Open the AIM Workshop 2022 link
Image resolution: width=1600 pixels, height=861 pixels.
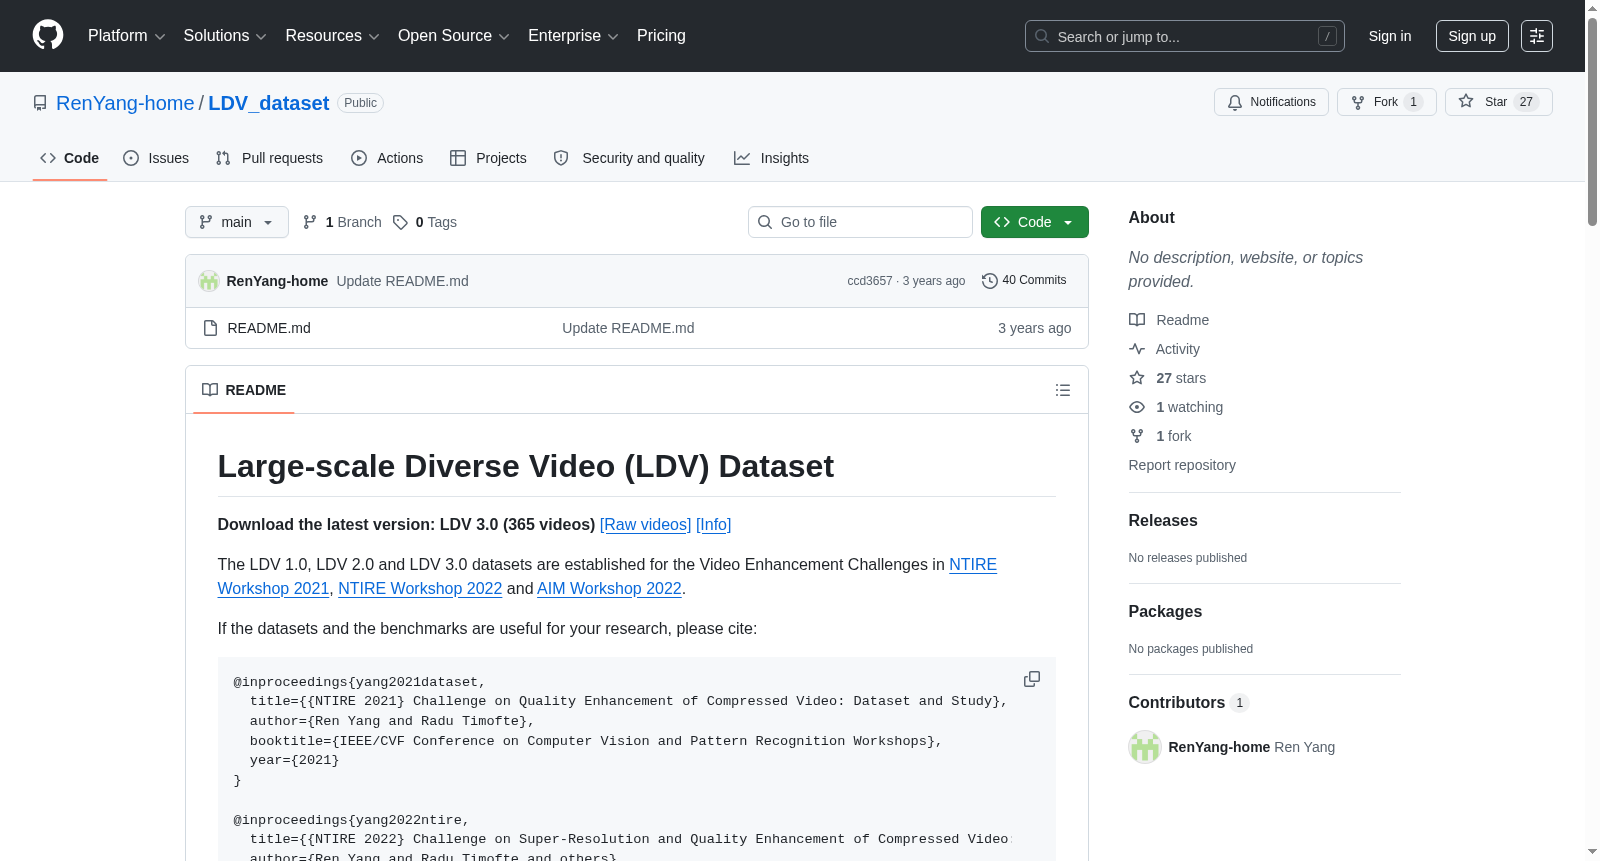point(609,589)
